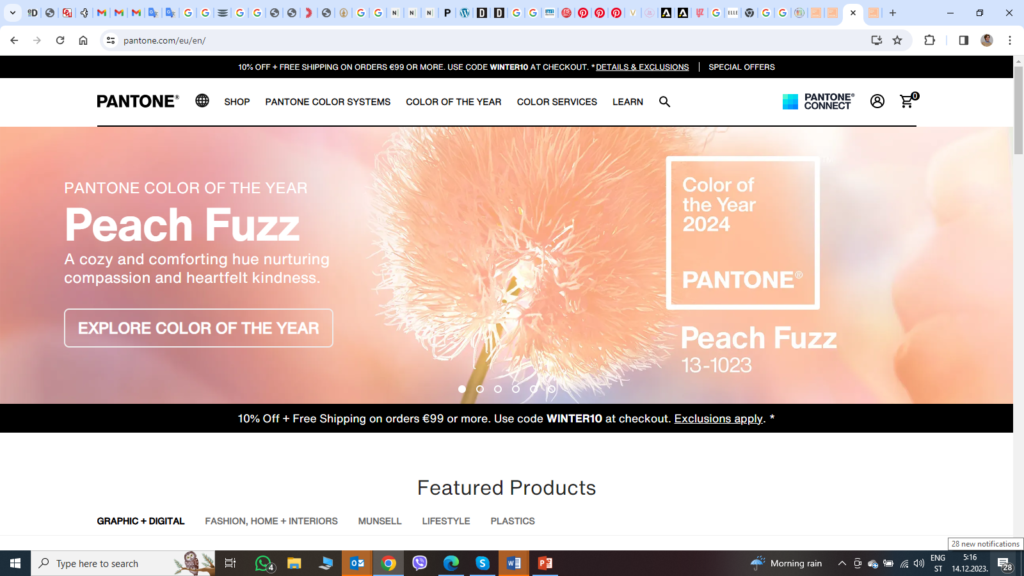Open Windows Start menu
1024x576 pixels.
(x=15, y=563)
